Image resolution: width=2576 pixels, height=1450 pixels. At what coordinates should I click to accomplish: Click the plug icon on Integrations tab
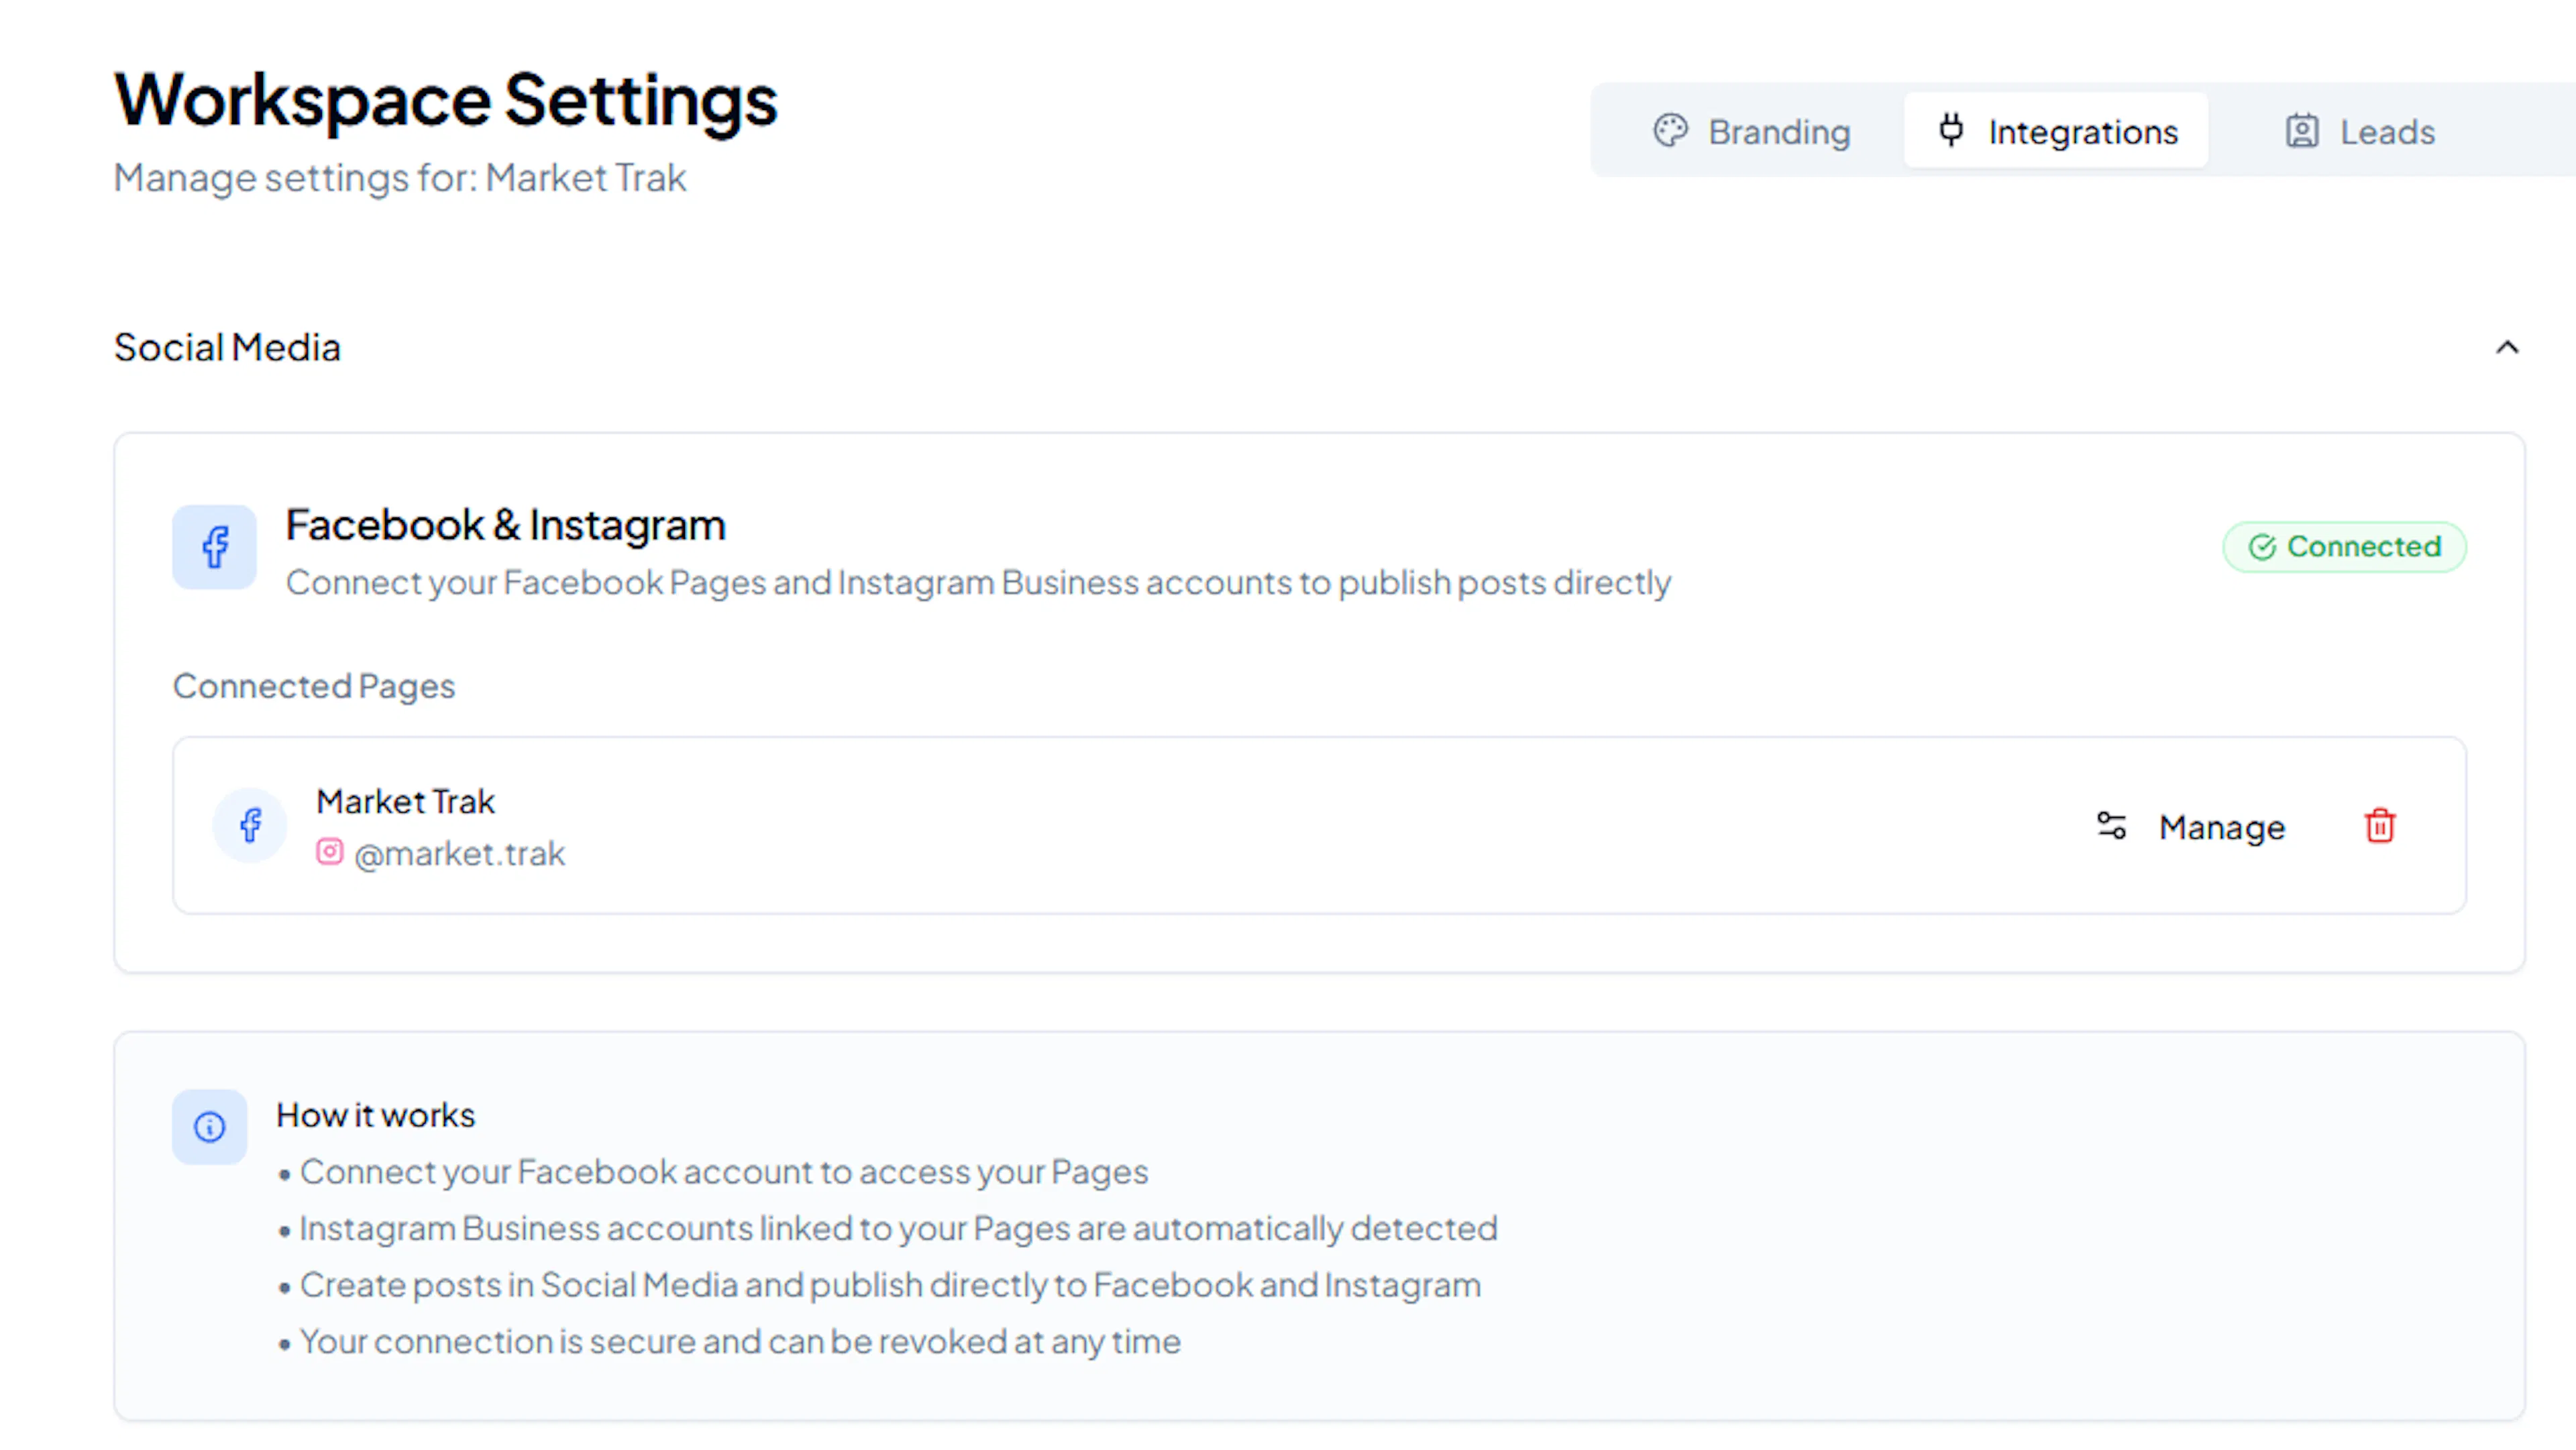tap(1951, 131)
